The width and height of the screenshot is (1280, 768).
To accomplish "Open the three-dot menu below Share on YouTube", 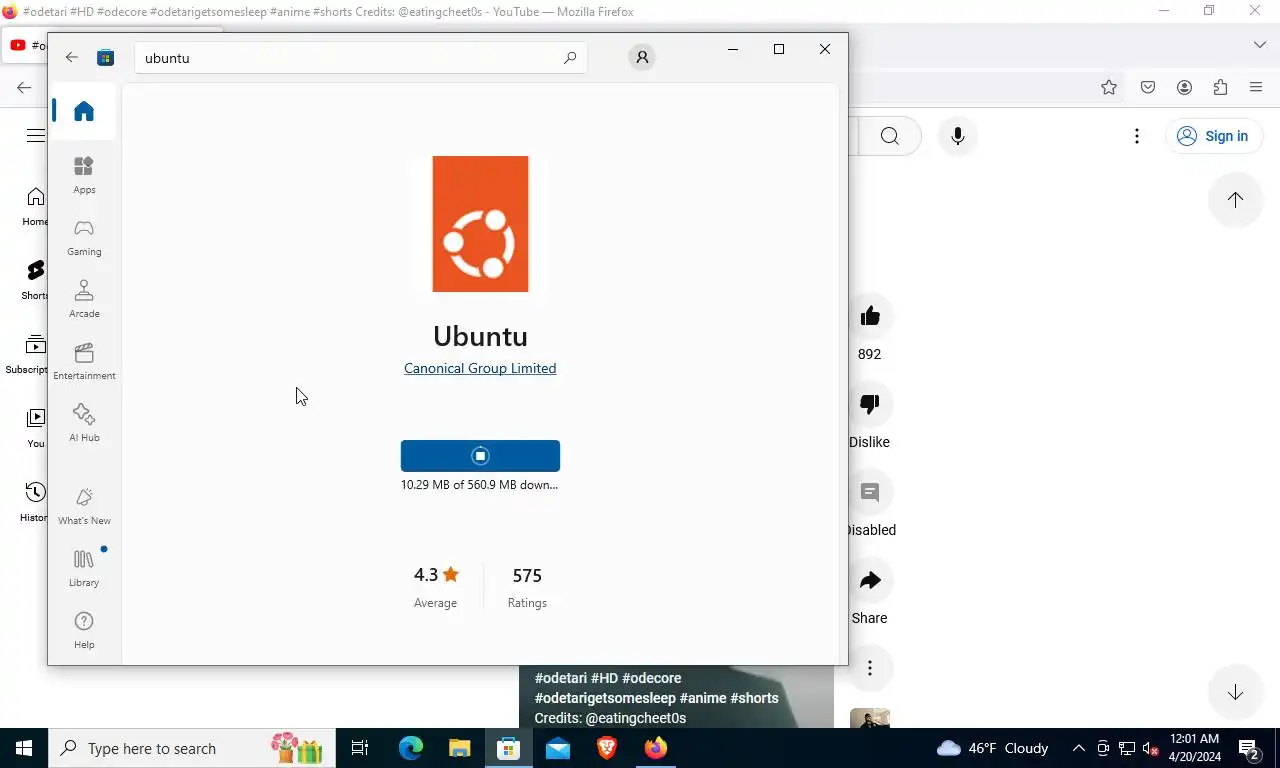I will pyautogui.click(x=870, y=668).
